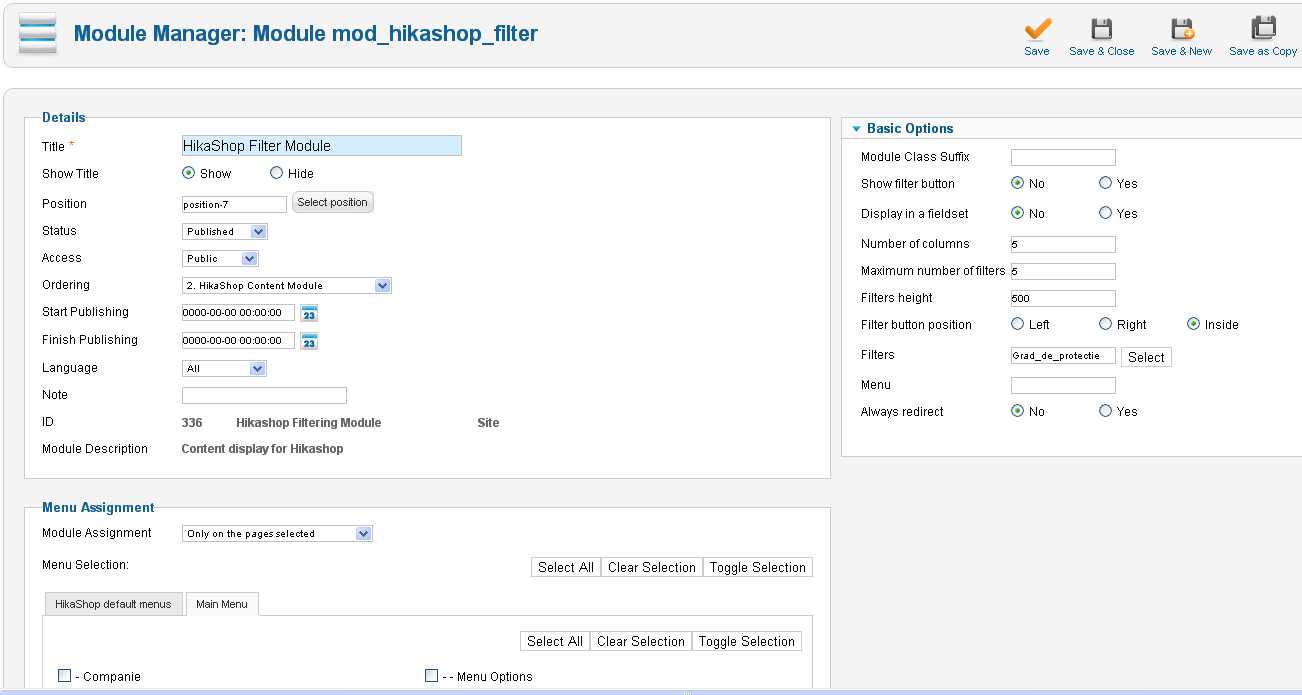Check the Menu Options checkbox
The width and height of the screenshot is (1302, 695).
(x=432, y=676)
